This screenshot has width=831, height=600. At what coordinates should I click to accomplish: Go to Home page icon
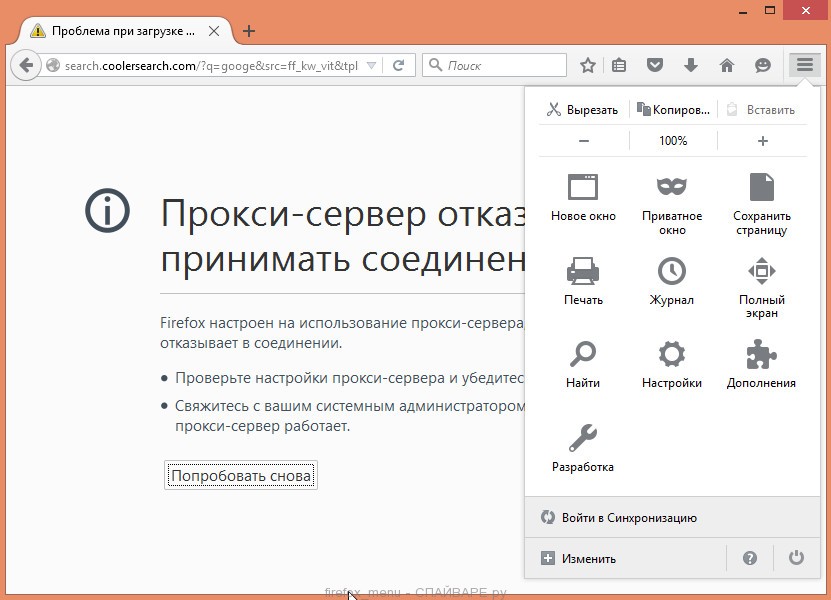[727, 65]
